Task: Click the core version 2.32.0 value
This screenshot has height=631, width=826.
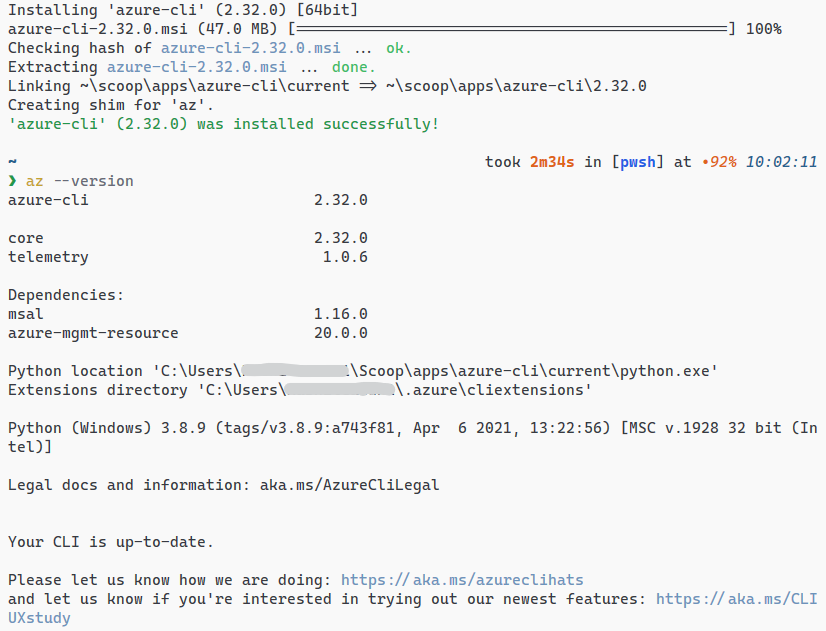Action: 340,238
